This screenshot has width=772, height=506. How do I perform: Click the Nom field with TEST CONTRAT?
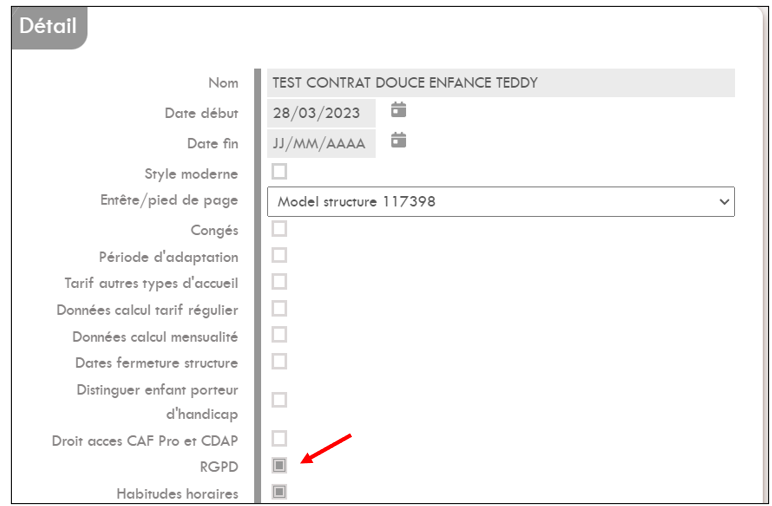tap(501, 83)
